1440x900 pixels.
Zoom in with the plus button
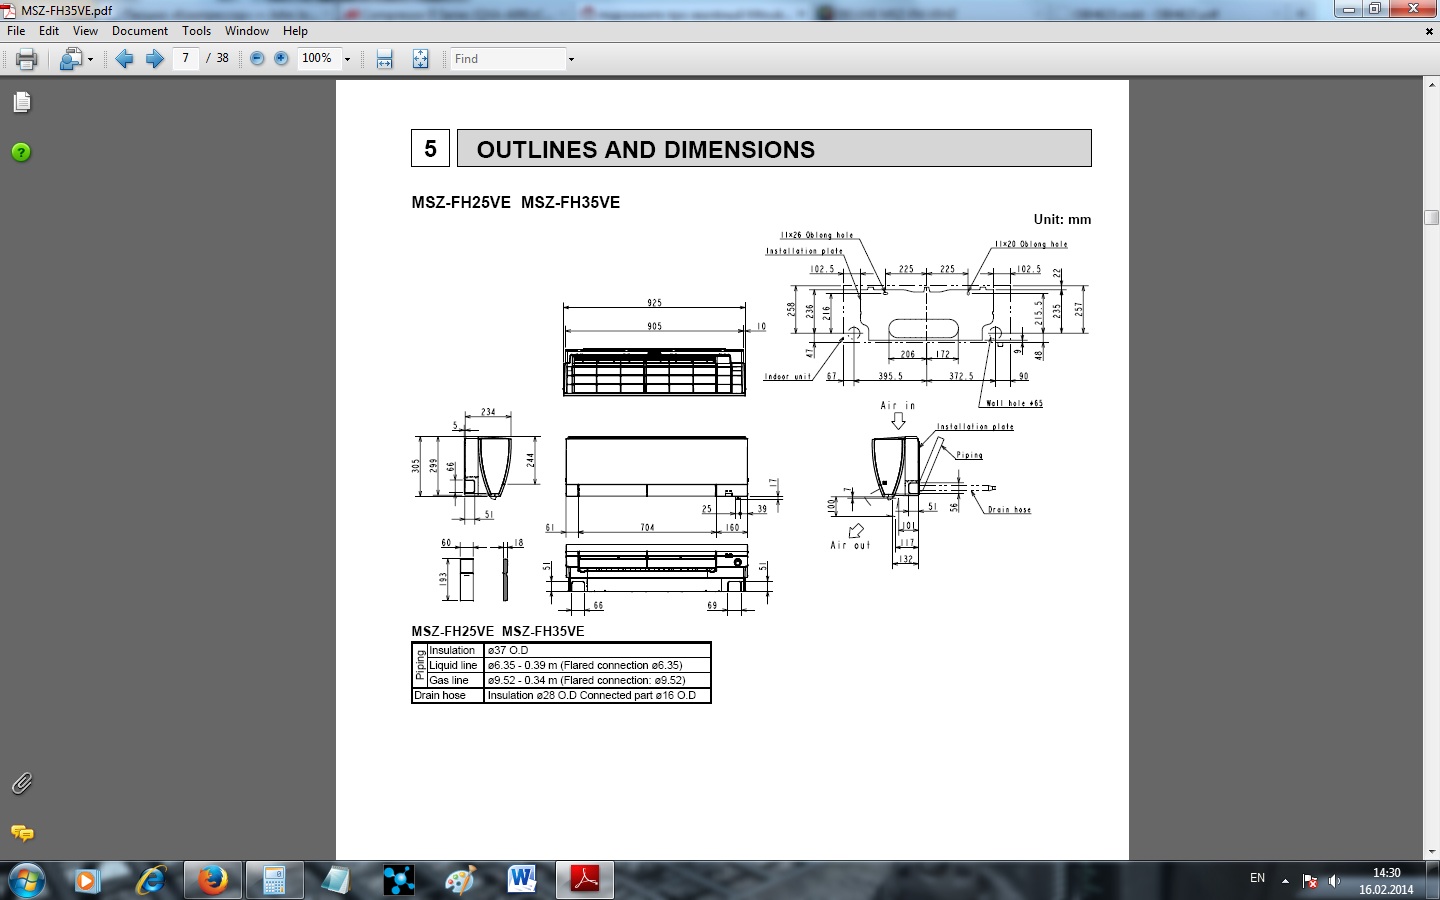(281, 58)
